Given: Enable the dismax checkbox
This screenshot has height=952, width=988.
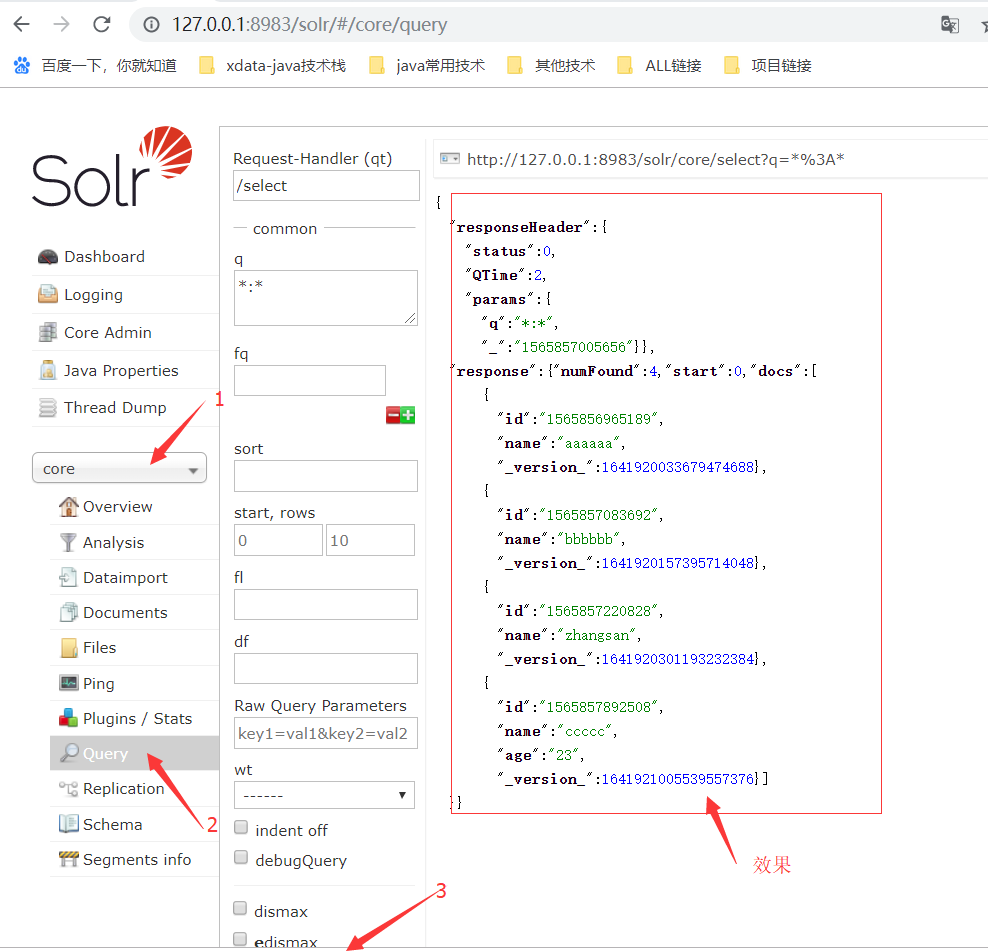Looking at the screenshot, I should point(240,909).
